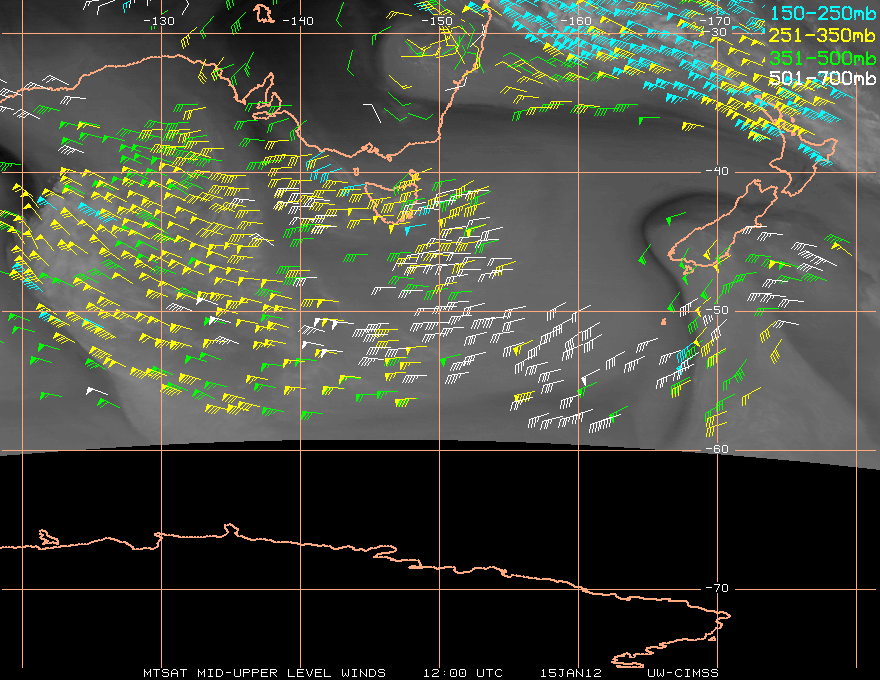Image resolution: width=880 pixels, height=680 pixels.
Task: Click the 501-700mb white legend label
Action: pos(822,78)
